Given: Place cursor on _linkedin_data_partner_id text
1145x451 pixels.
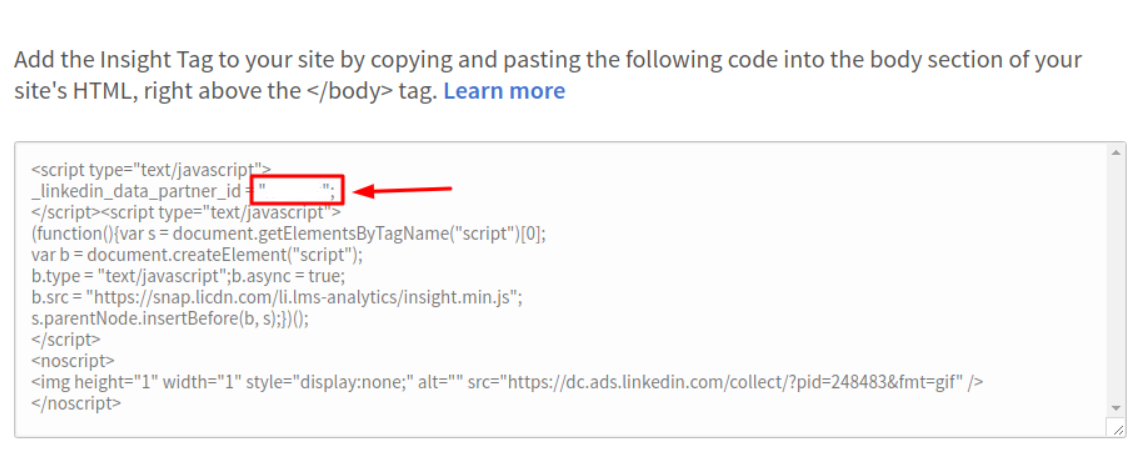Looking at the screenshot, I should pos(137,192).
